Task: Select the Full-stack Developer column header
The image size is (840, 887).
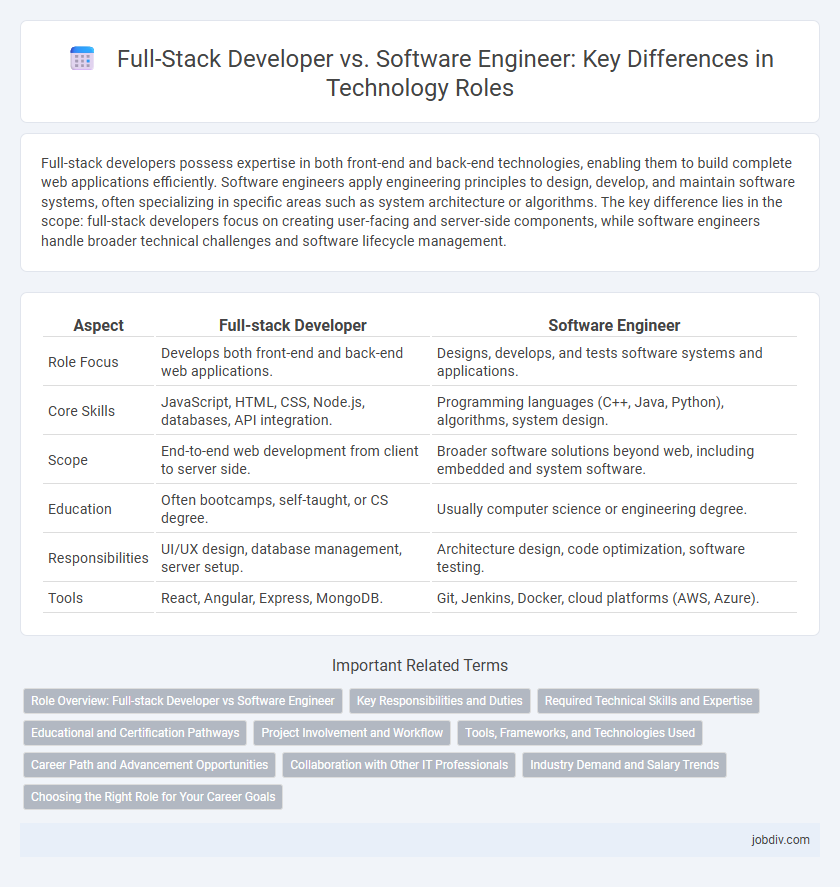Action: [292, 325]
